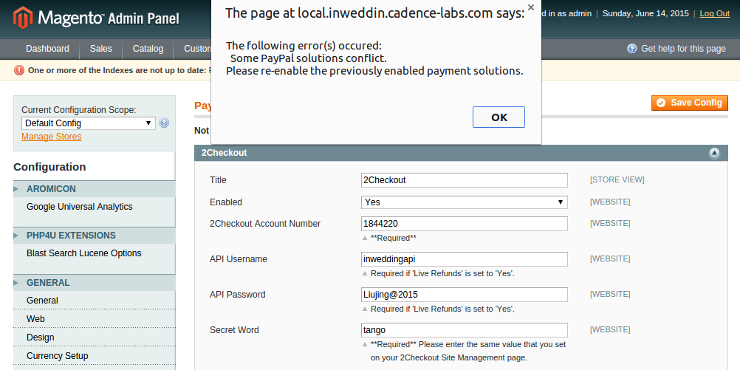This screenshot has height=370, width=740.
Task: Click the Manage Stores link
Action: point(51,136)
